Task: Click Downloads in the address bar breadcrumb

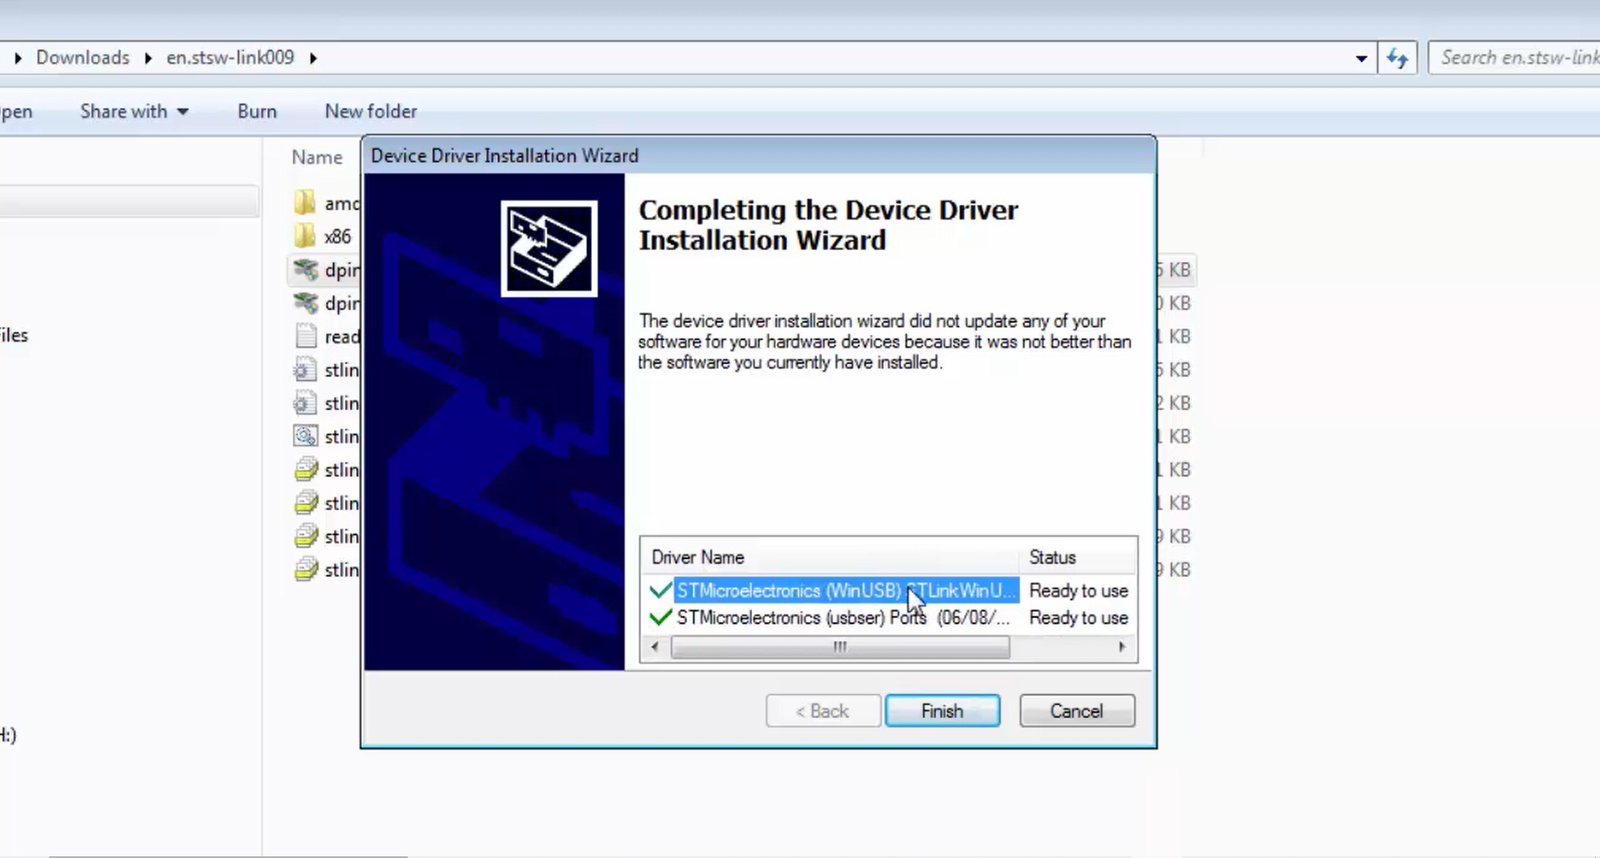Action: pos(83,58)
